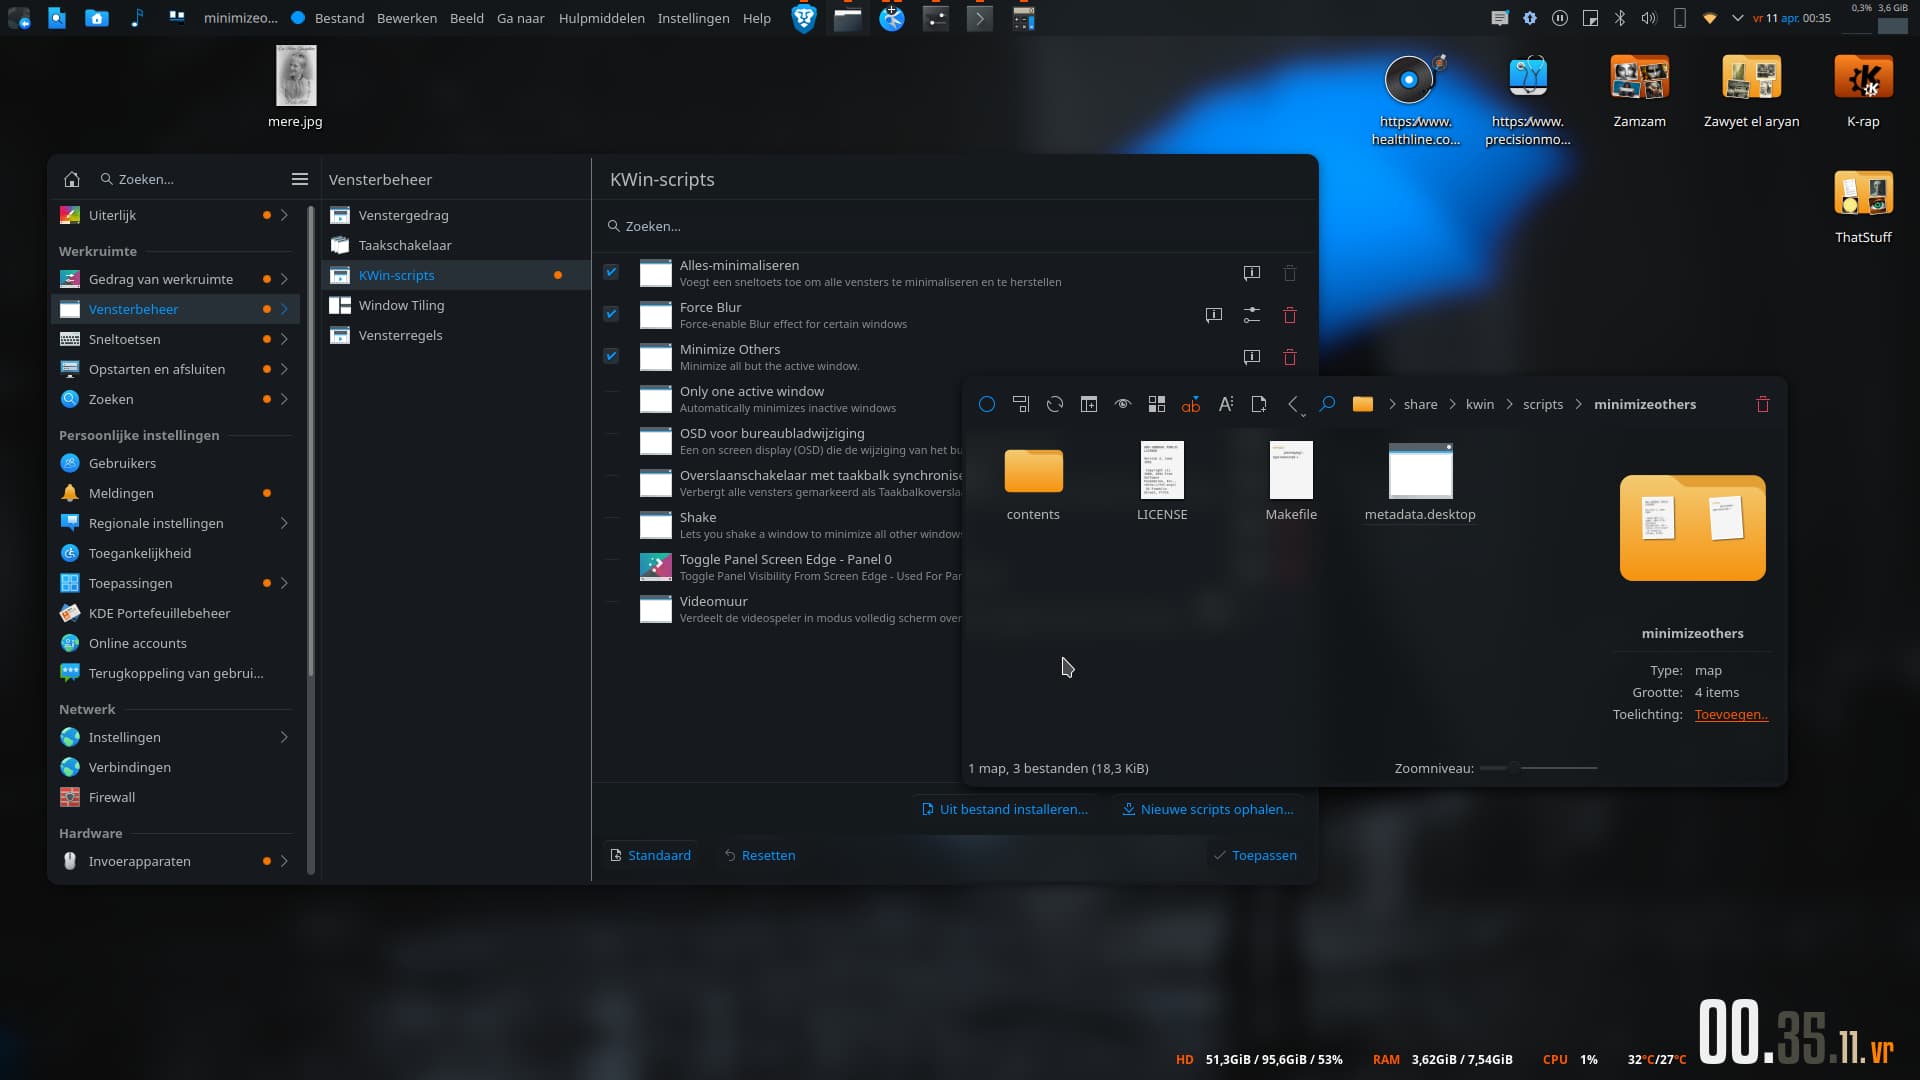Click the red trash icon in file manager toolbar
The height and width of the screenshot is (1080, 1920).
tap(1763, 404)
